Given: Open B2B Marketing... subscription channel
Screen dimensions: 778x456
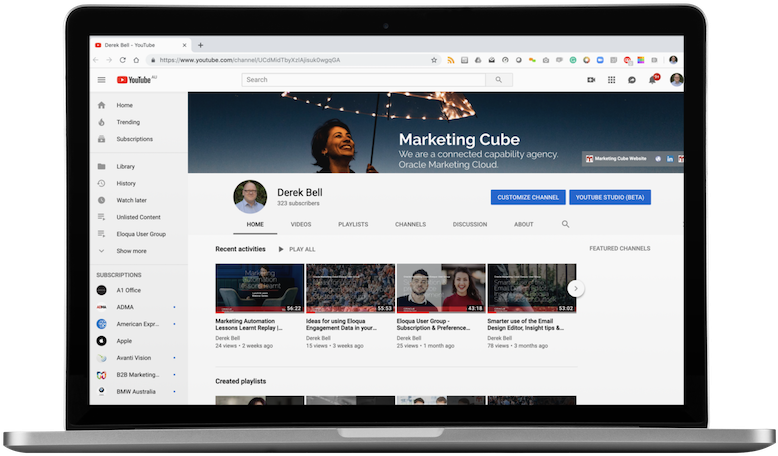Looking at the screenshot, I should (138, 375).
